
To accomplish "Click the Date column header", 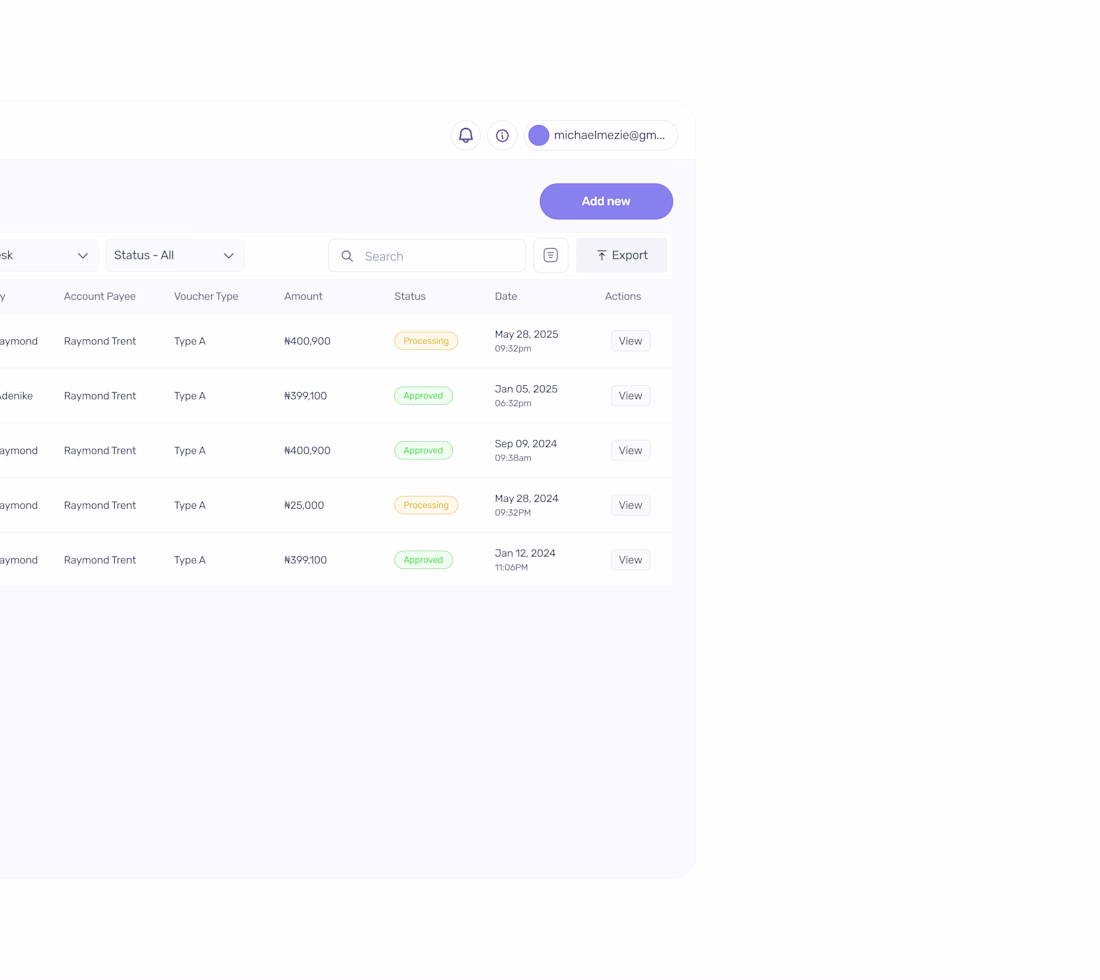I will click(506, 296).
